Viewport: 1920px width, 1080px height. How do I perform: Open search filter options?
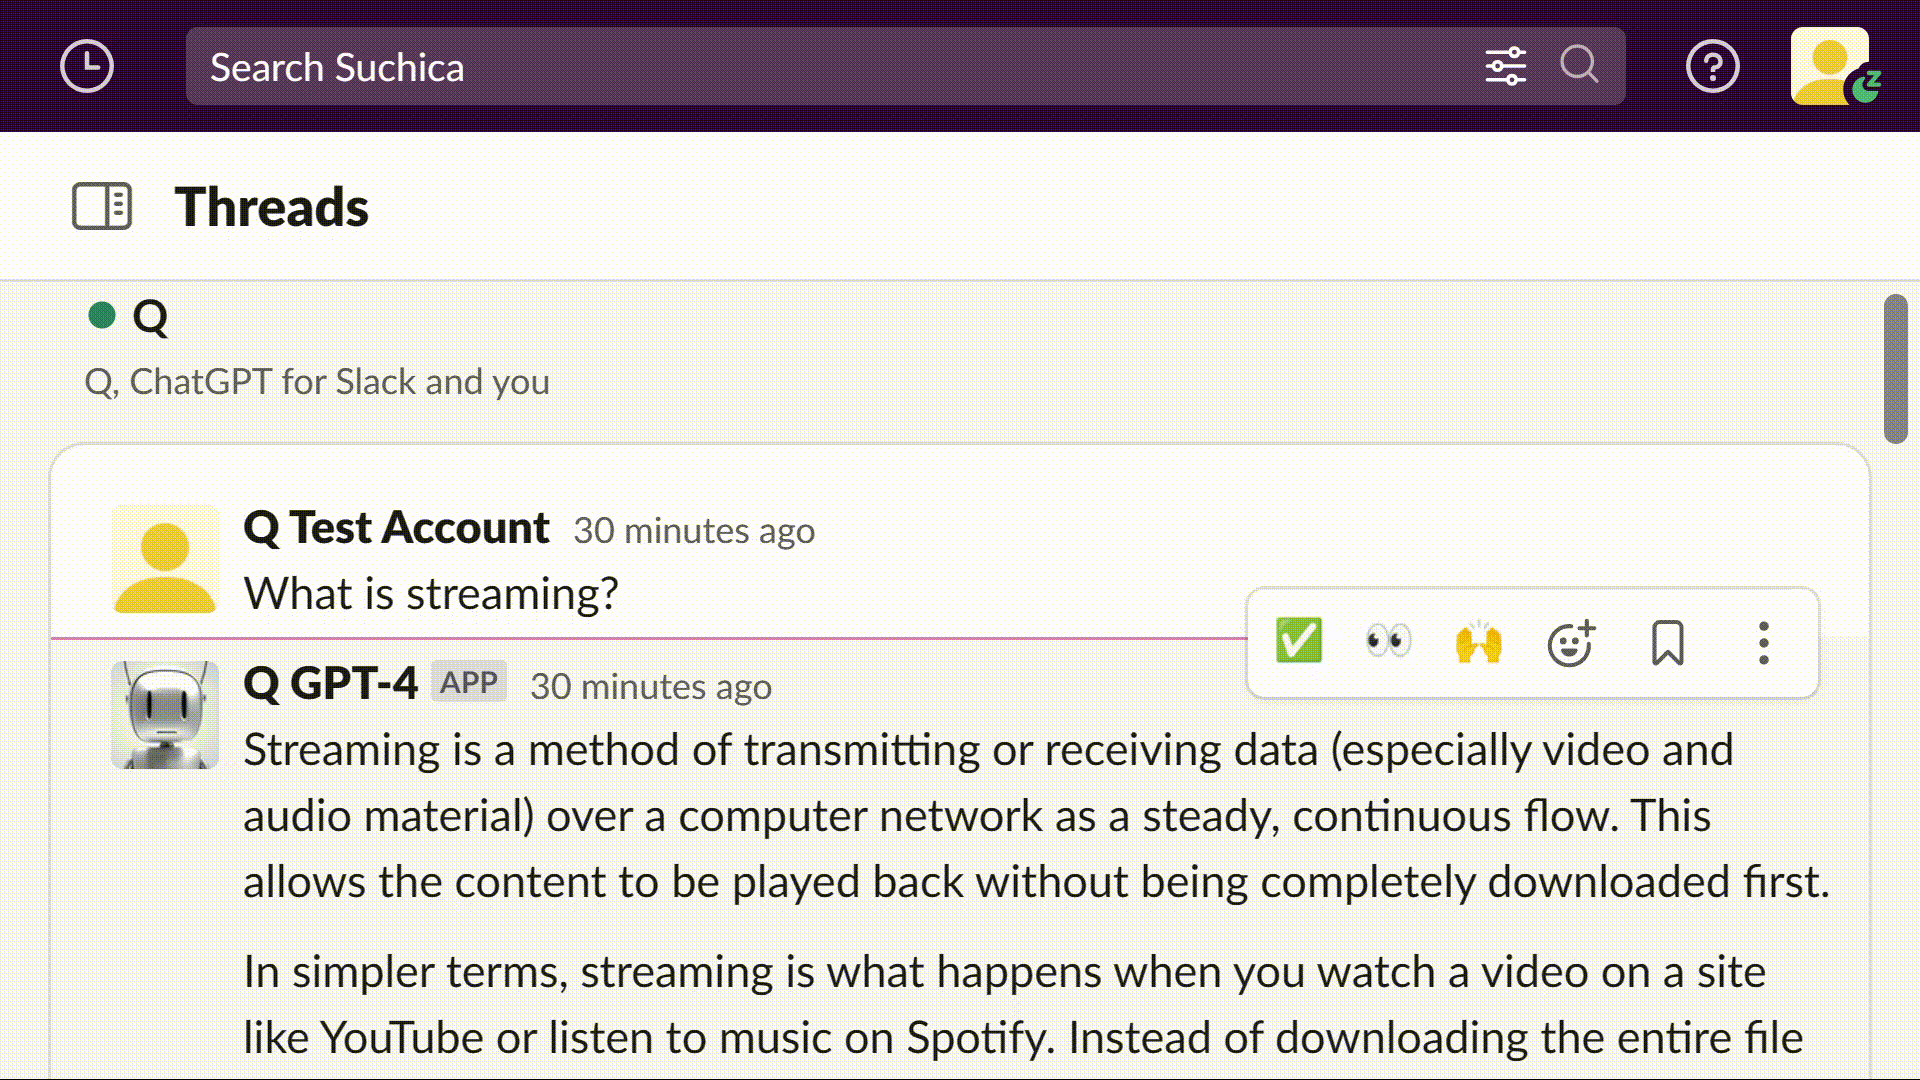pos(1505,67)
